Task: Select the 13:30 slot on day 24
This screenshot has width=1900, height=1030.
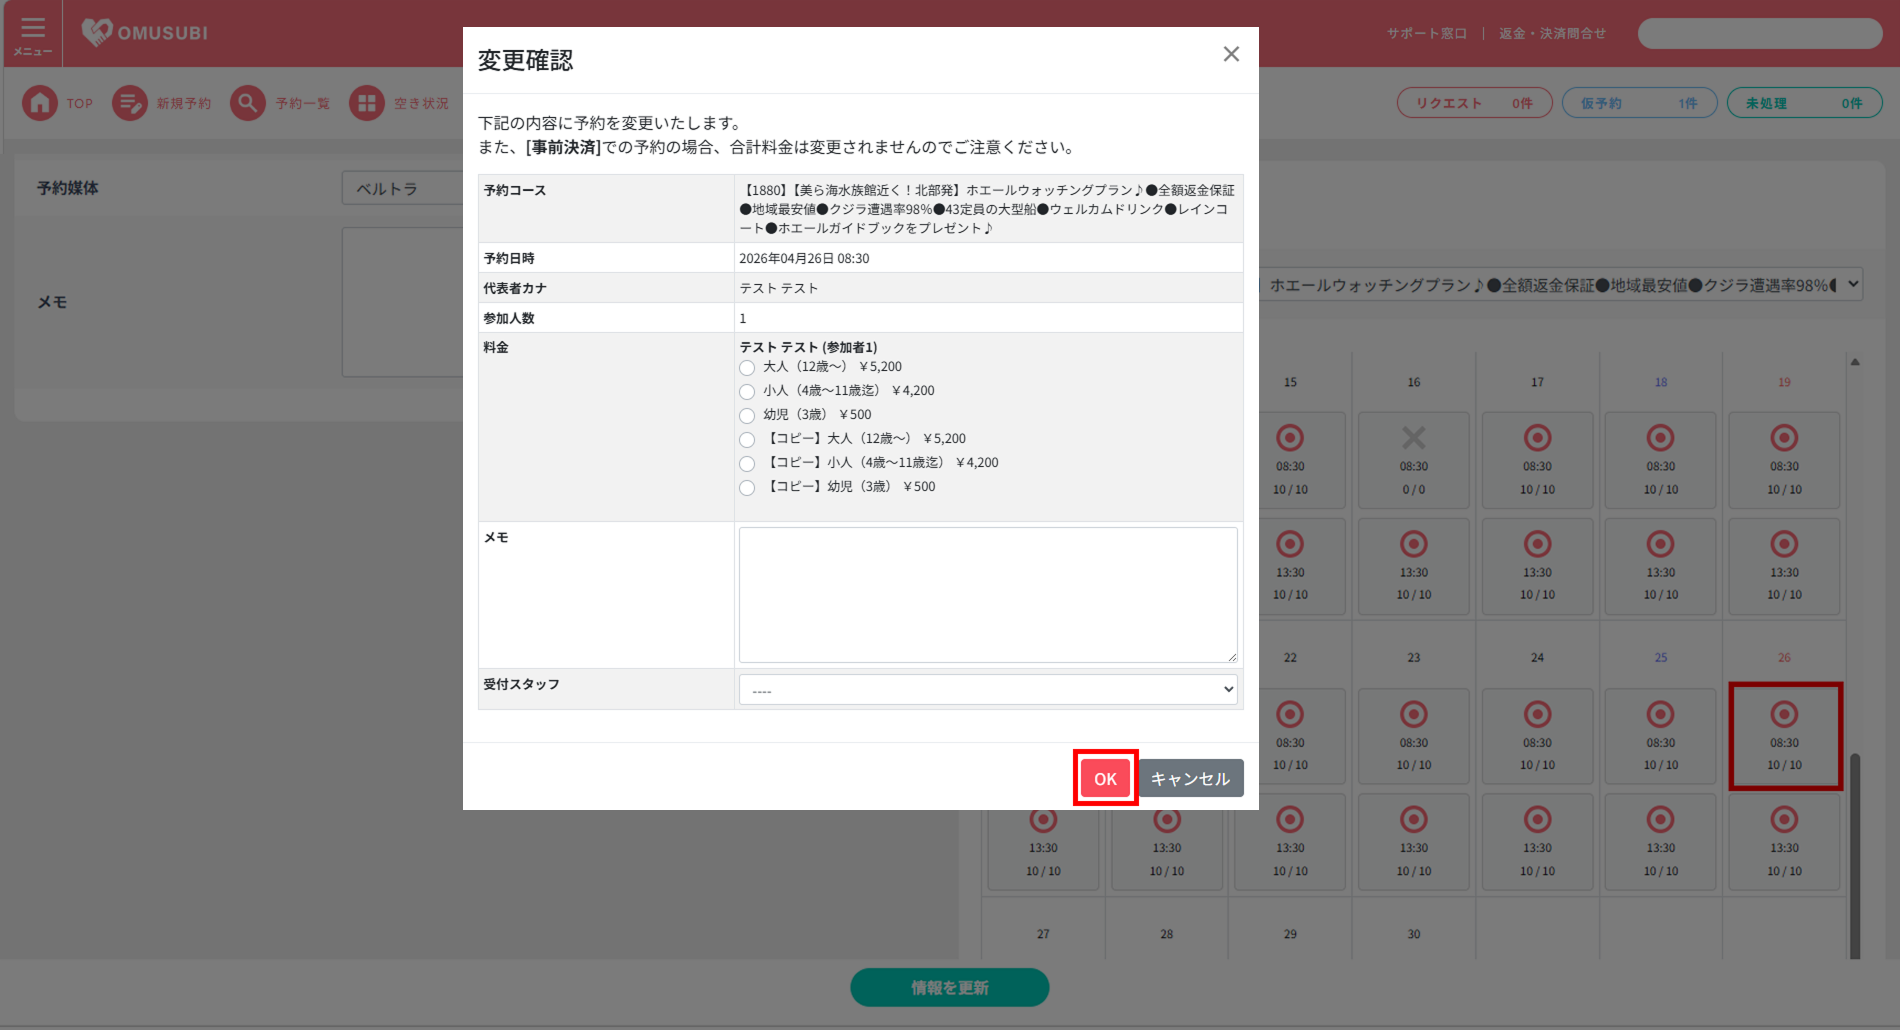Action: click(x=1537, y=842)
